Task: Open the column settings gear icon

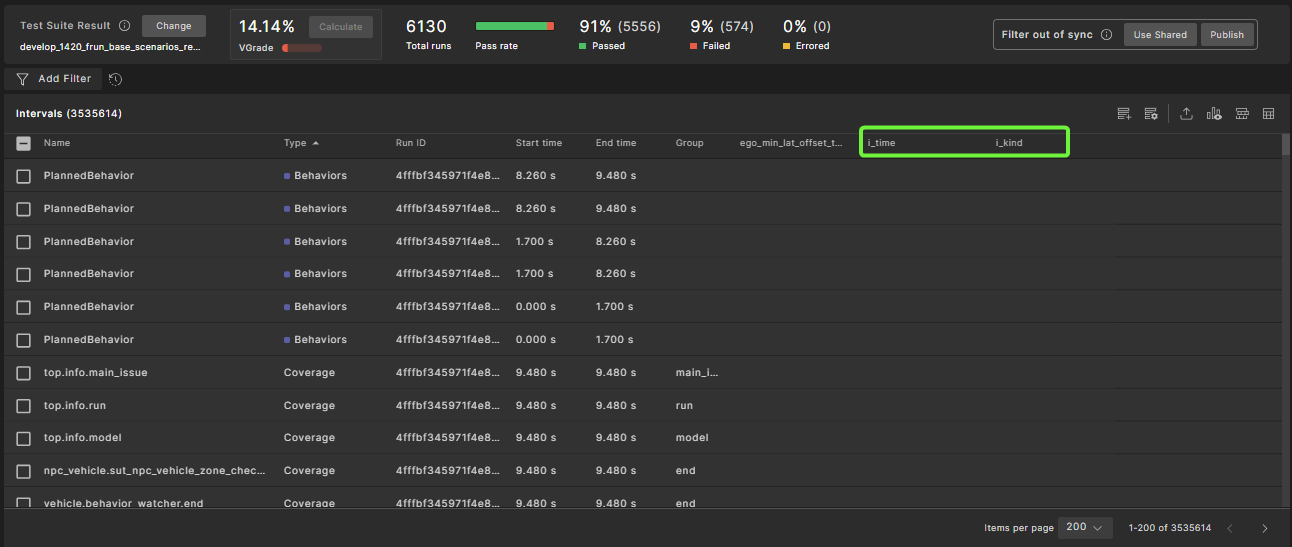Action: 1151,114
